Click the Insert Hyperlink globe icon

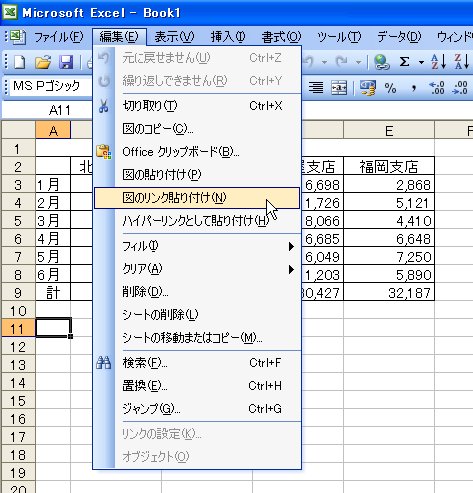(382, 62)
